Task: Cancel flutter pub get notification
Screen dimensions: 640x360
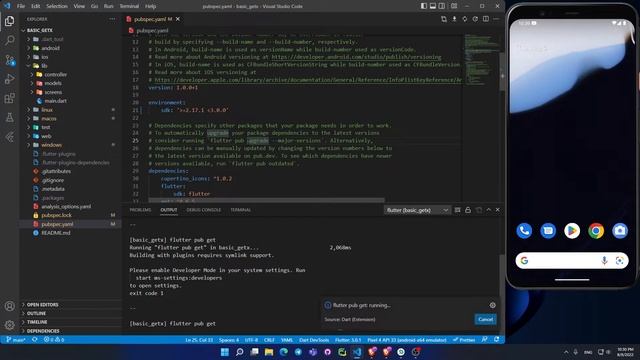Action: coord(485,319)
